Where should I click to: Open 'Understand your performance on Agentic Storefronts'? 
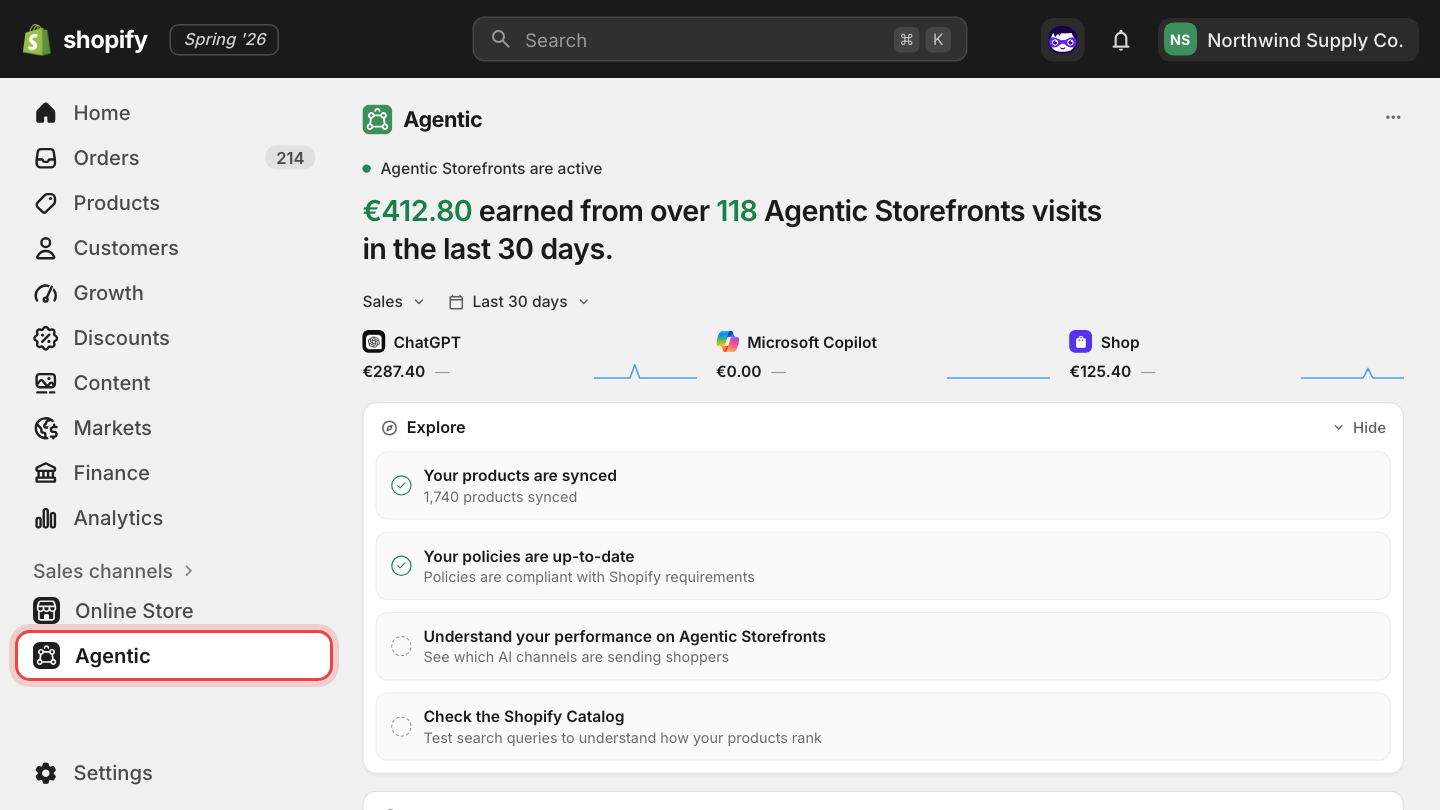click(883, 646)
